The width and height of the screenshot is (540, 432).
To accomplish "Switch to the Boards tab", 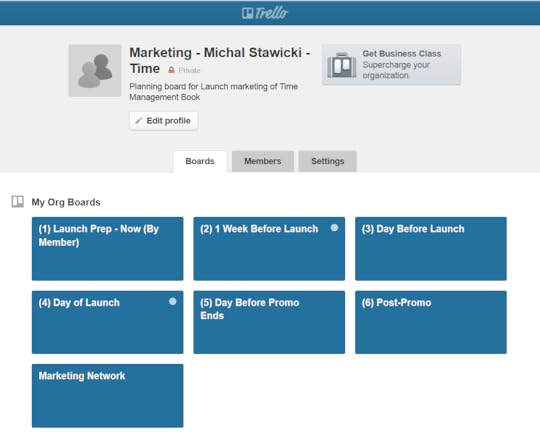I will [200, 161].
